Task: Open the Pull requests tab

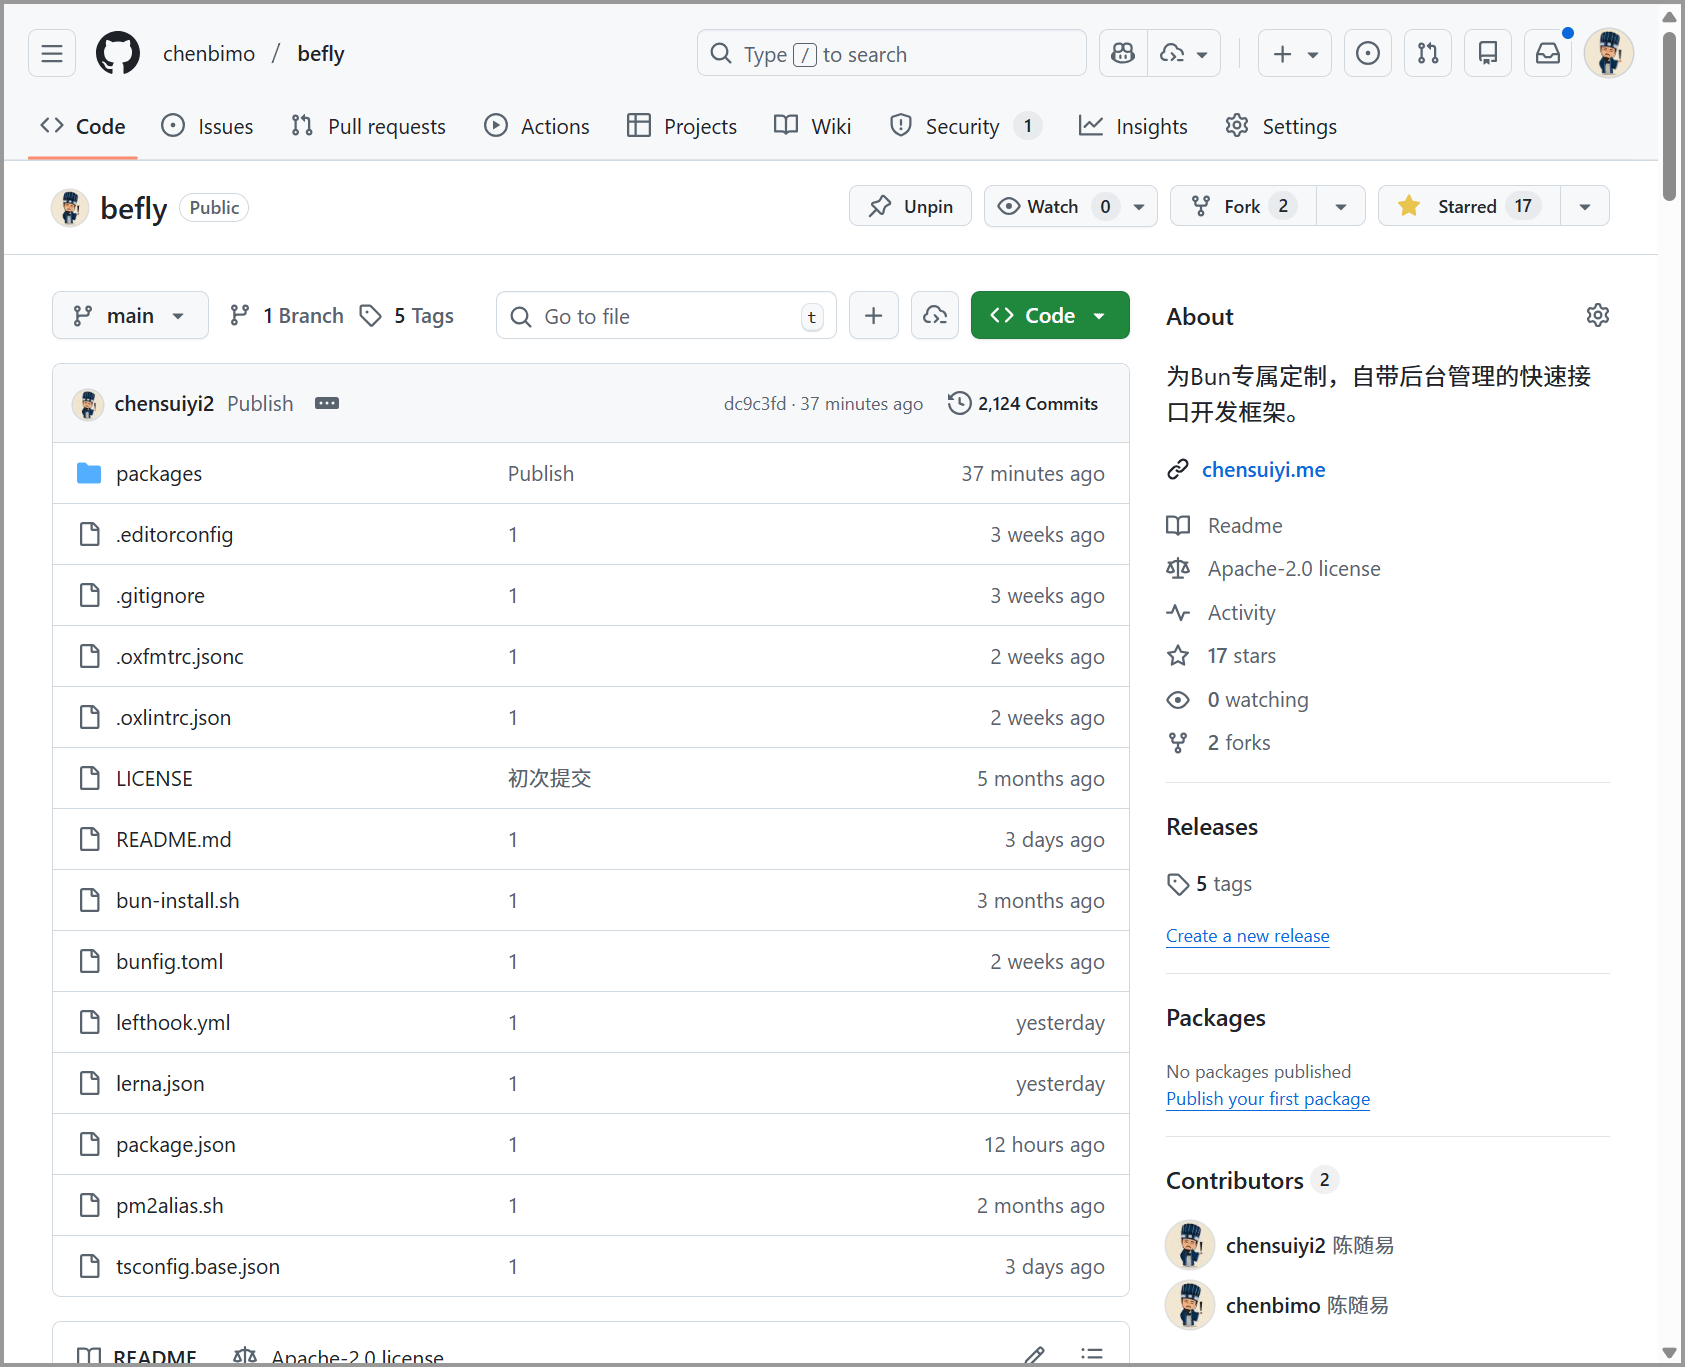Action: (368, 127)
